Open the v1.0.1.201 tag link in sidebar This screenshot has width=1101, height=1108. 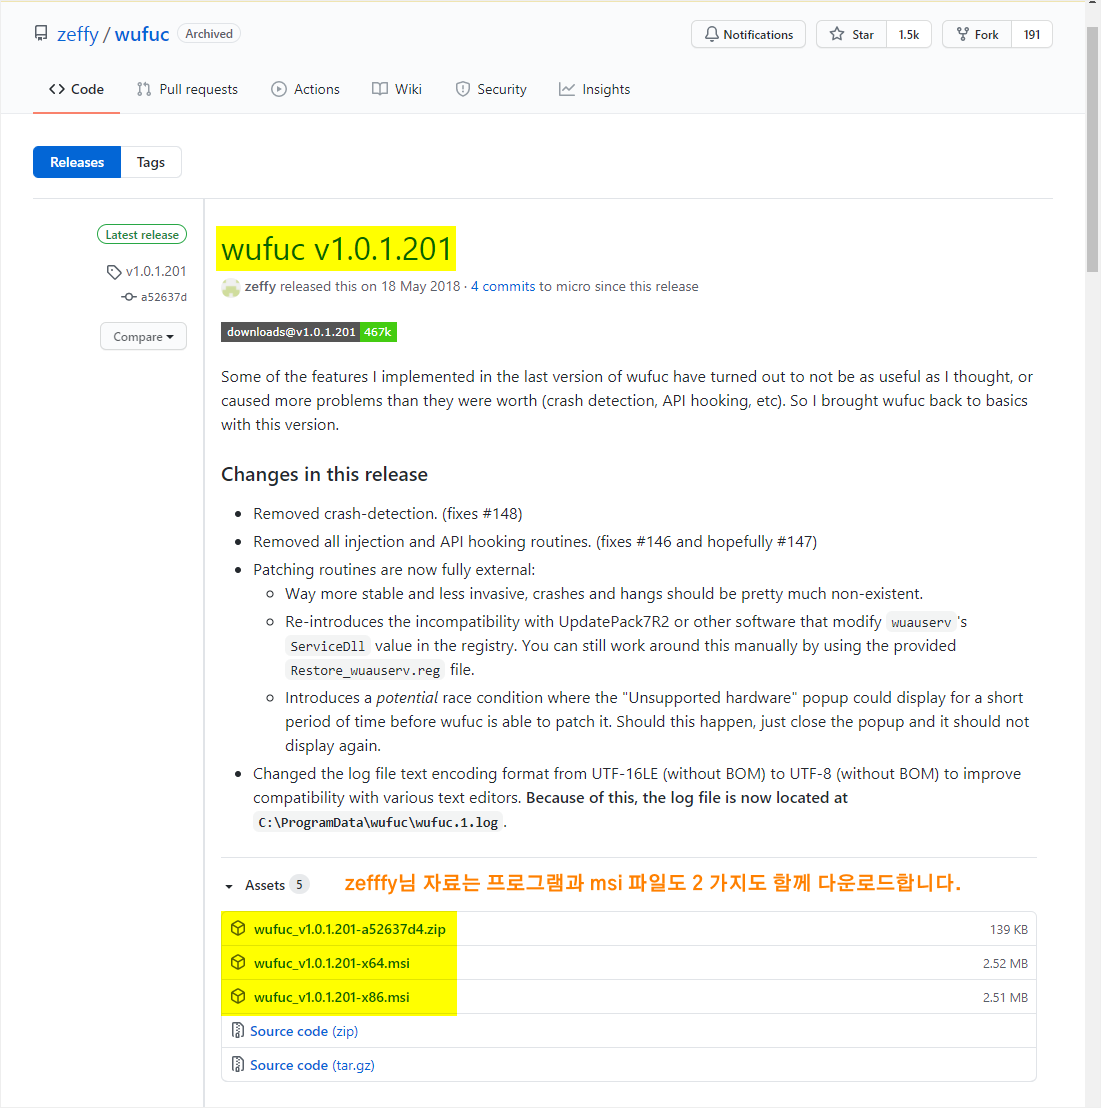point(155,271)
